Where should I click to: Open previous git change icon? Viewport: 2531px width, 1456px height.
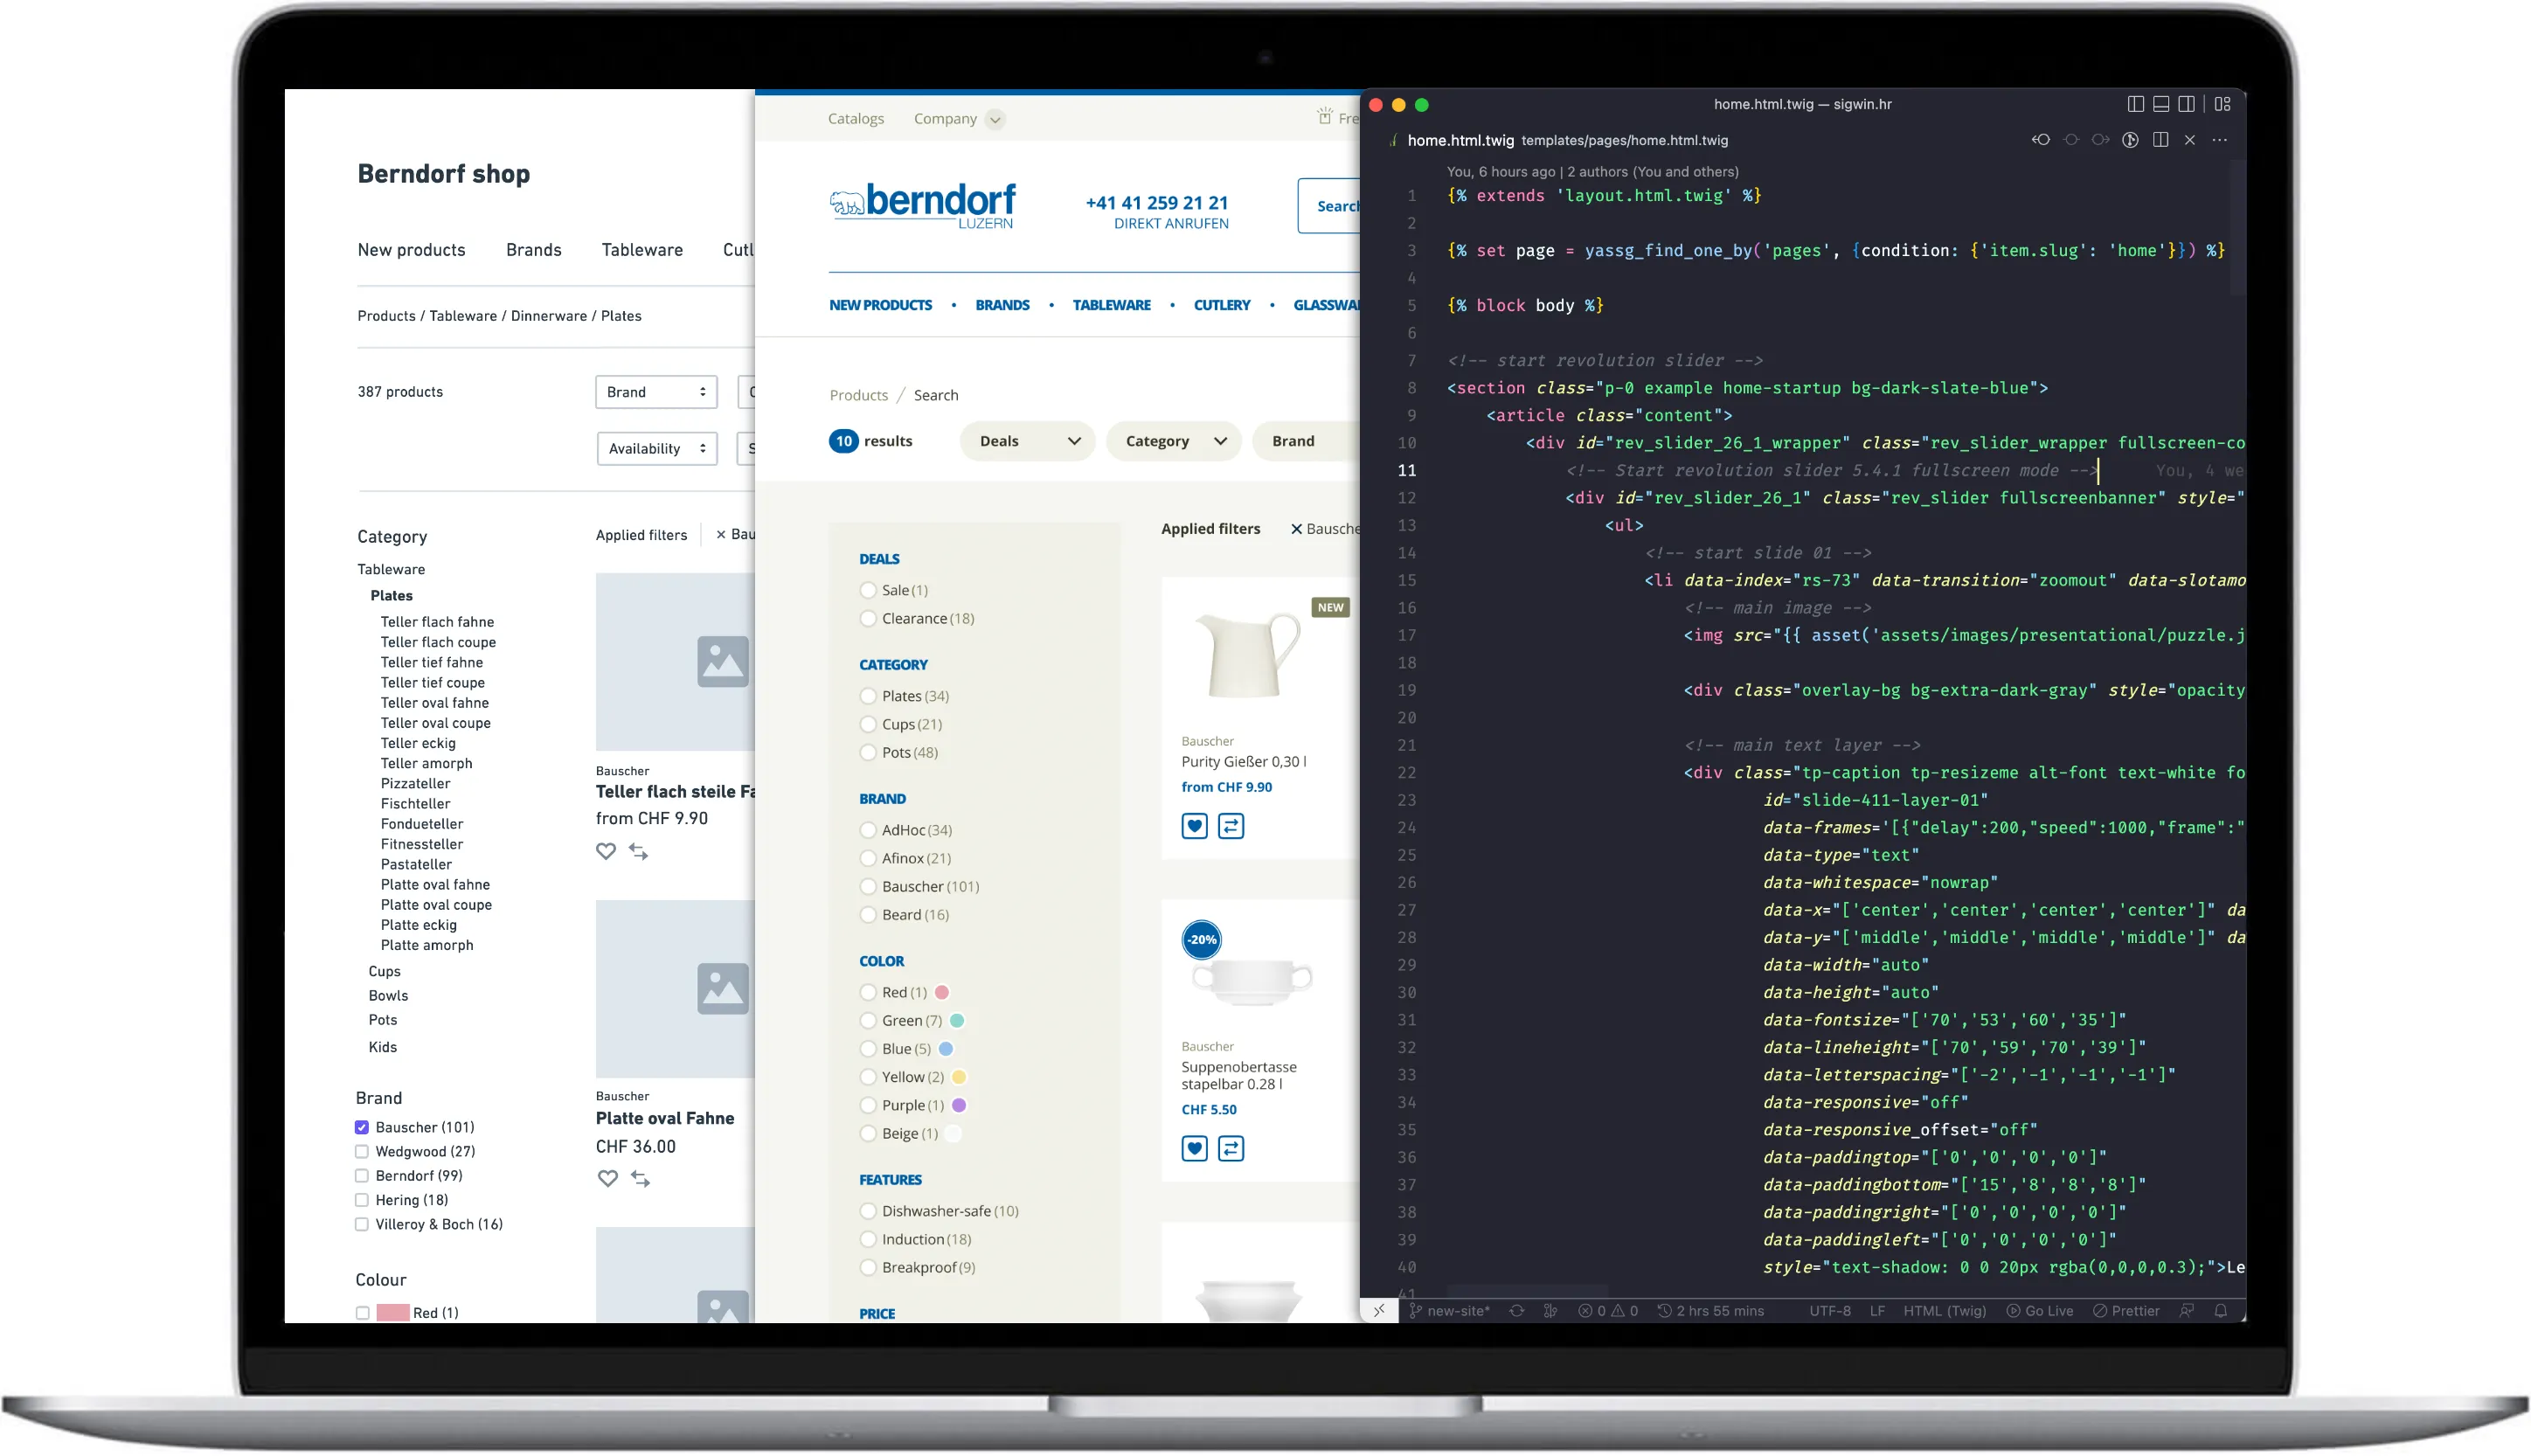point(2040,140)
